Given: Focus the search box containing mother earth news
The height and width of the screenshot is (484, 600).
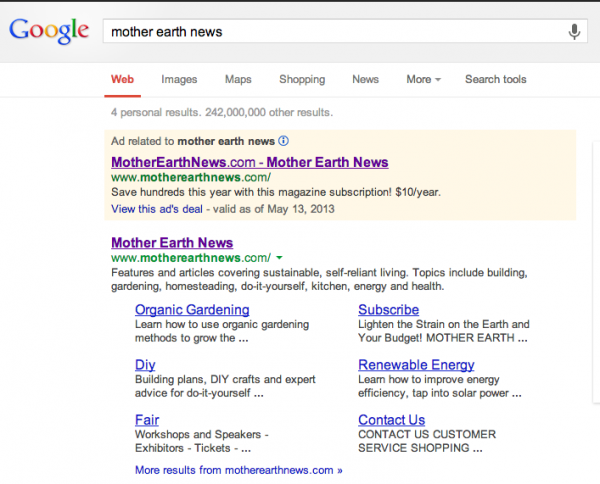Looking at the screenshot, I should click(x=345, y=31).
